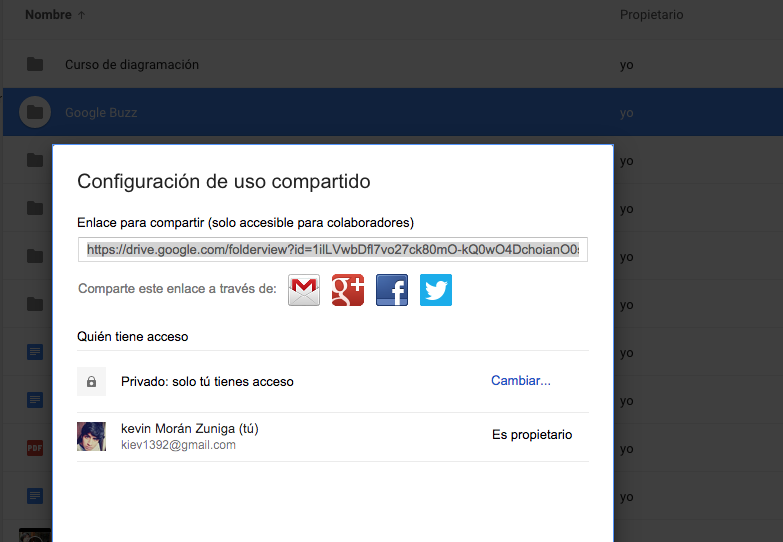The width and height of the screenshot is (783, 542).
Task: Open the Curso de diagramación folder row
Action: pyautogui.click(x=132, y=65)
